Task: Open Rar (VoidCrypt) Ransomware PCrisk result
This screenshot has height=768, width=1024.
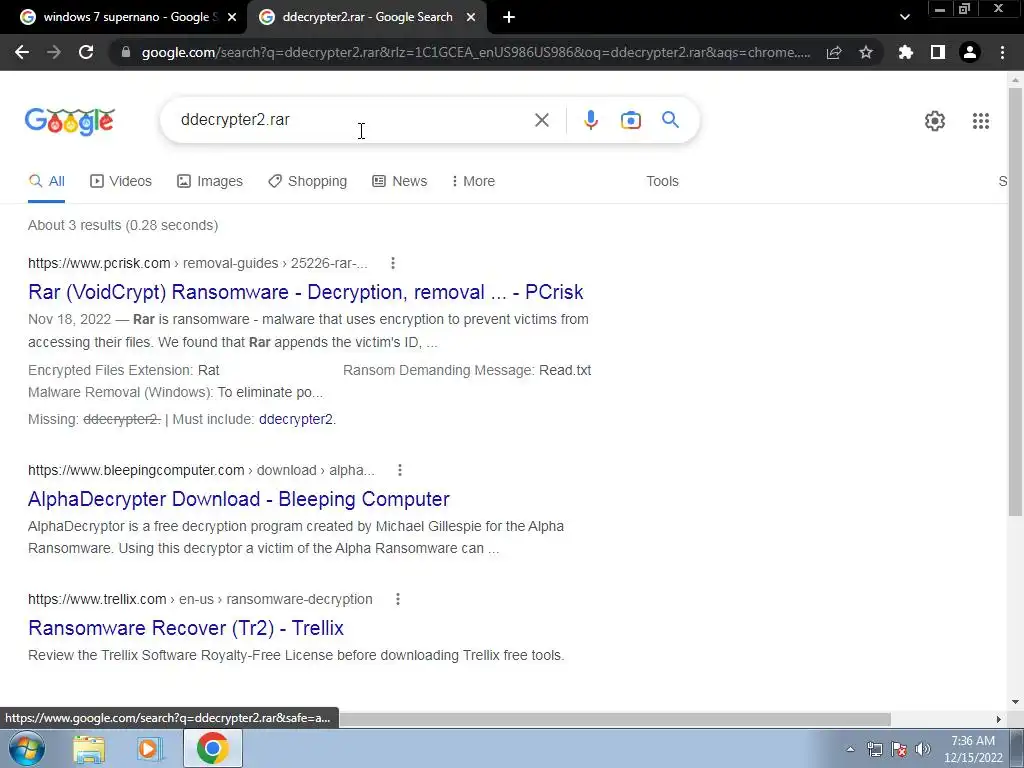Action: point(306,292)
